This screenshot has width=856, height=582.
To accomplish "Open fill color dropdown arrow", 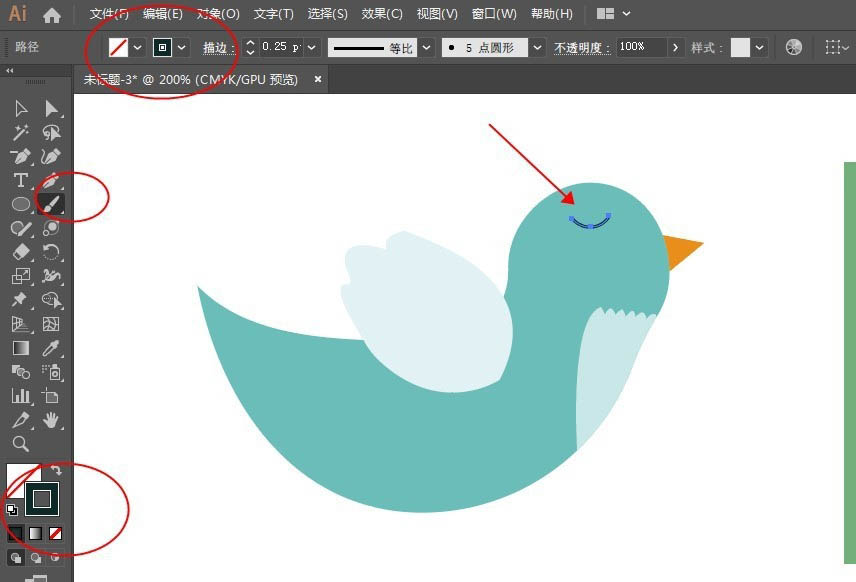I will point(138,47).
